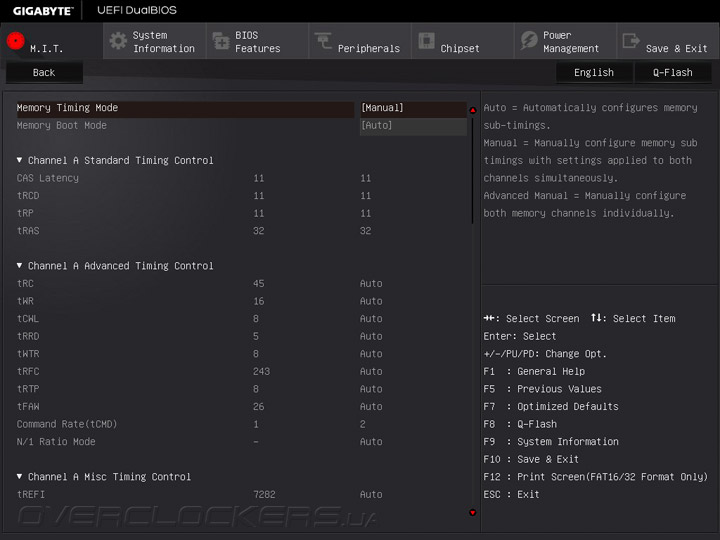The image size is (720, 540).
Task: Open the Chipset tab
Action: coord(460,47)
